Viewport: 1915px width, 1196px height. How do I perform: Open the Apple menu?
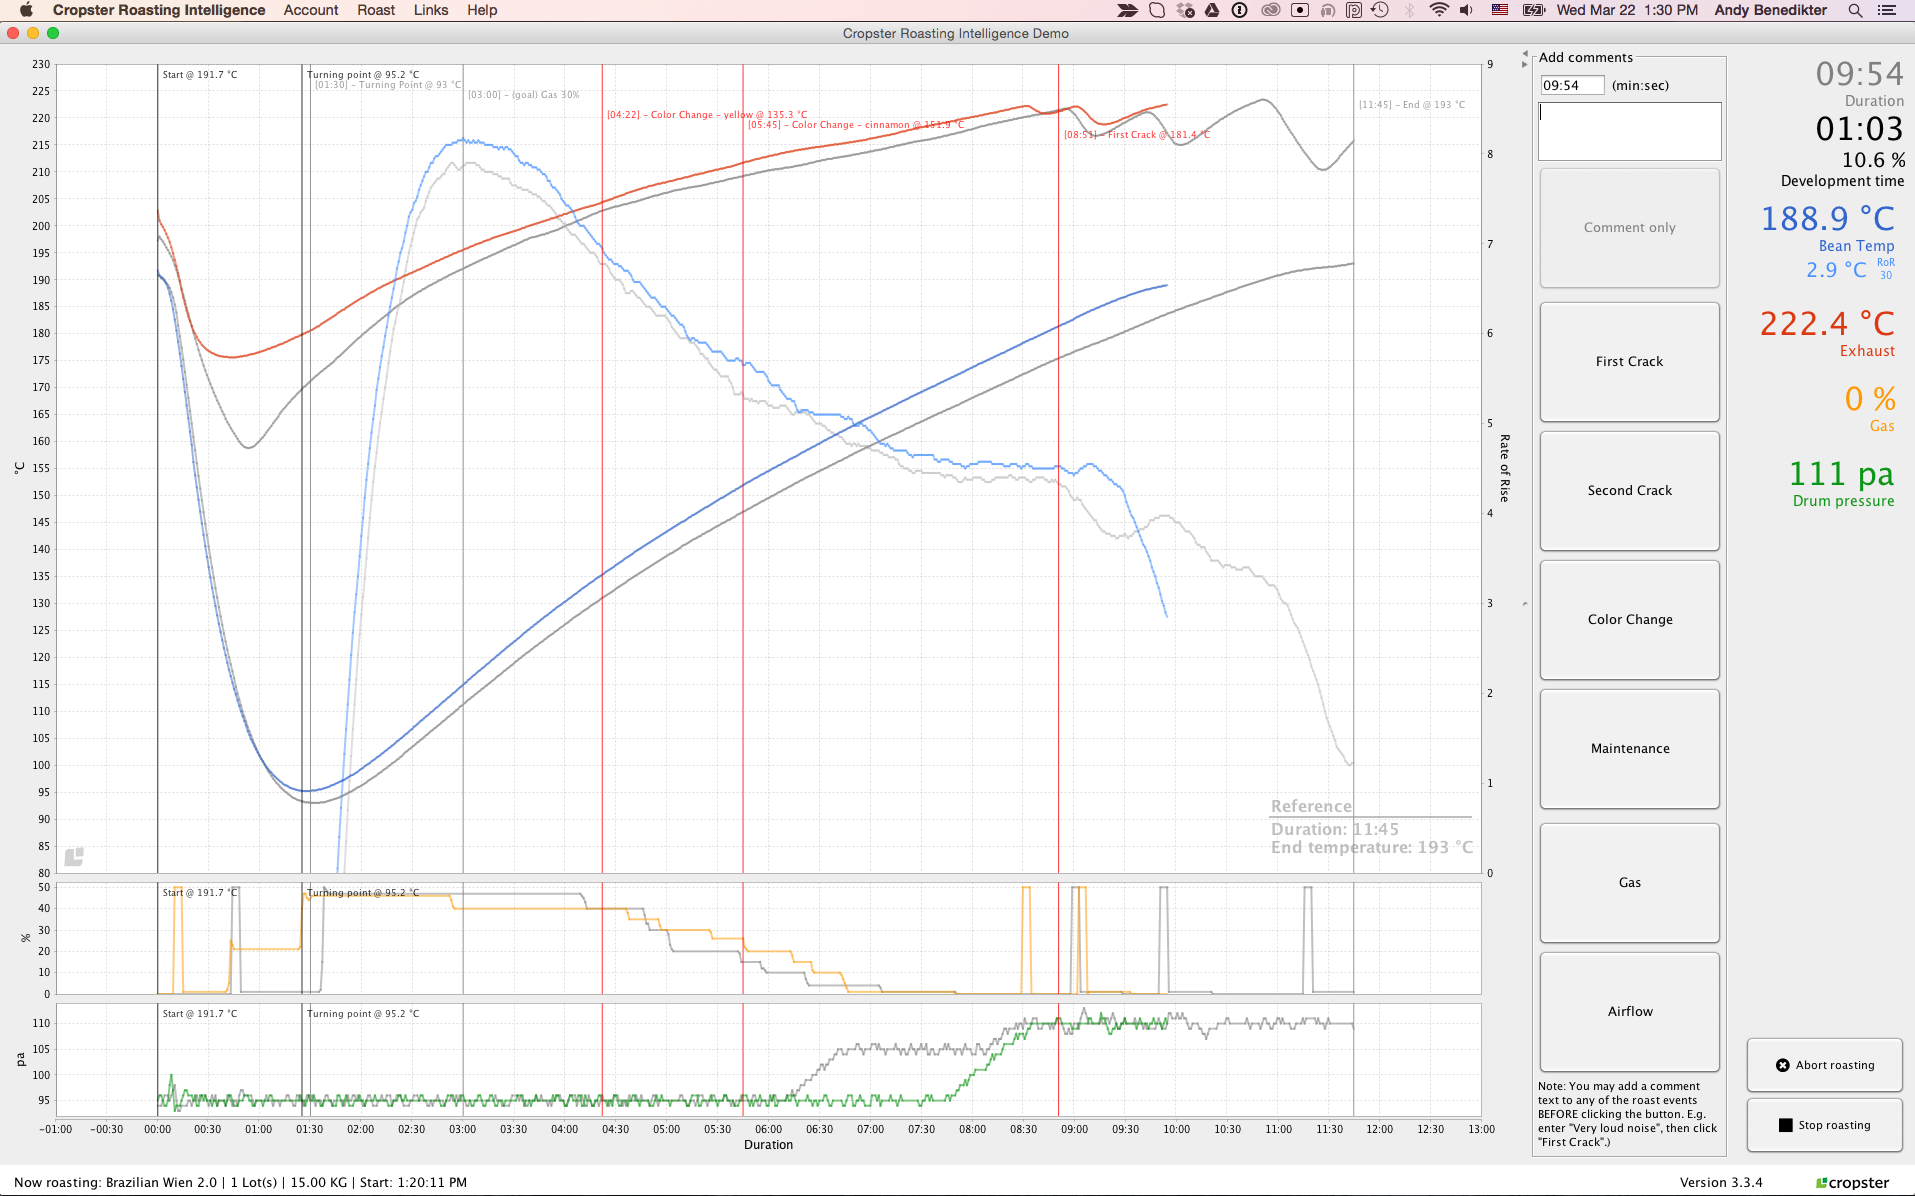click(x=26, y=10)
